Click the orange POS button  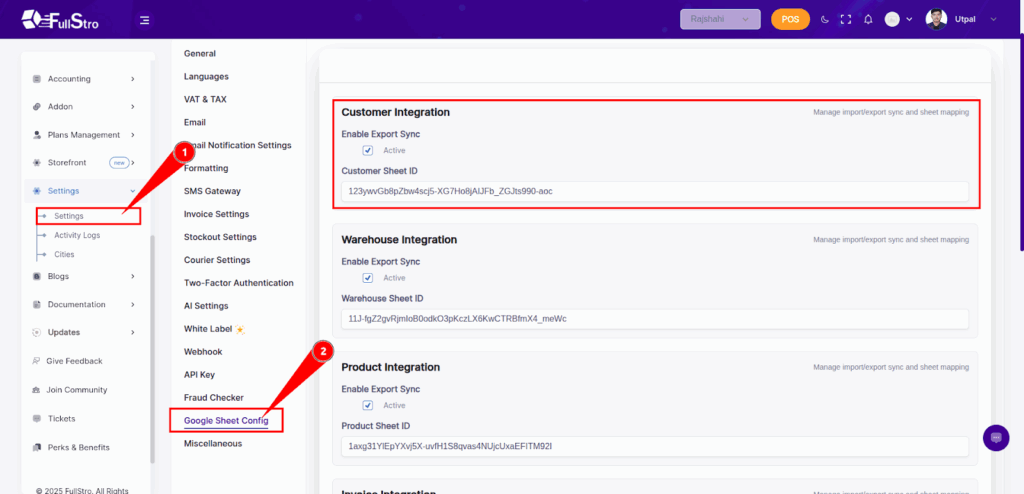point(790,19)
